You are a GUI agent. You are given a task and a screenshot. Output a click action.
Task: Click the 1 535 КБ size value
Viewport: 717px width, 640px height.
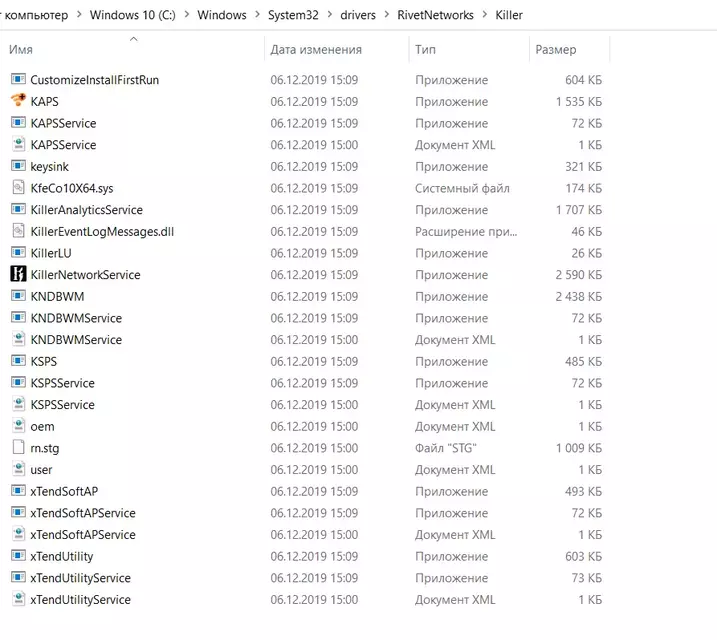click(579, 101)
